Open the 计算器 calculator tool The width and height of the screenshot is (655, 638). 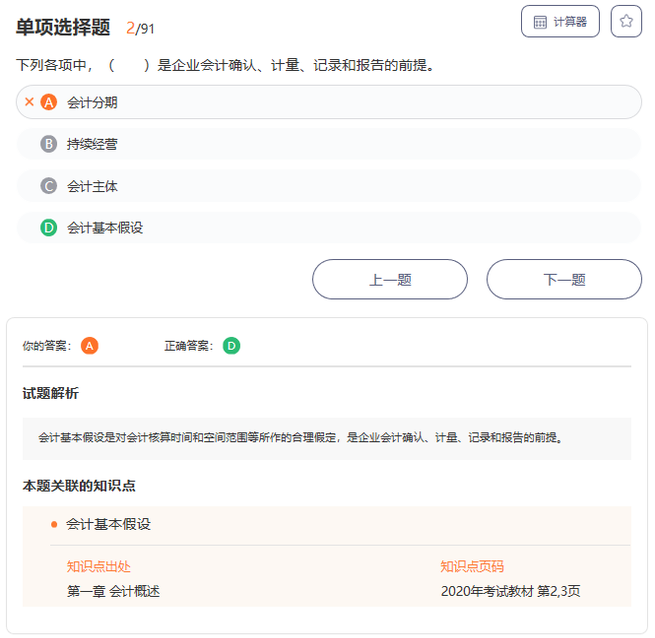(559, 21)
